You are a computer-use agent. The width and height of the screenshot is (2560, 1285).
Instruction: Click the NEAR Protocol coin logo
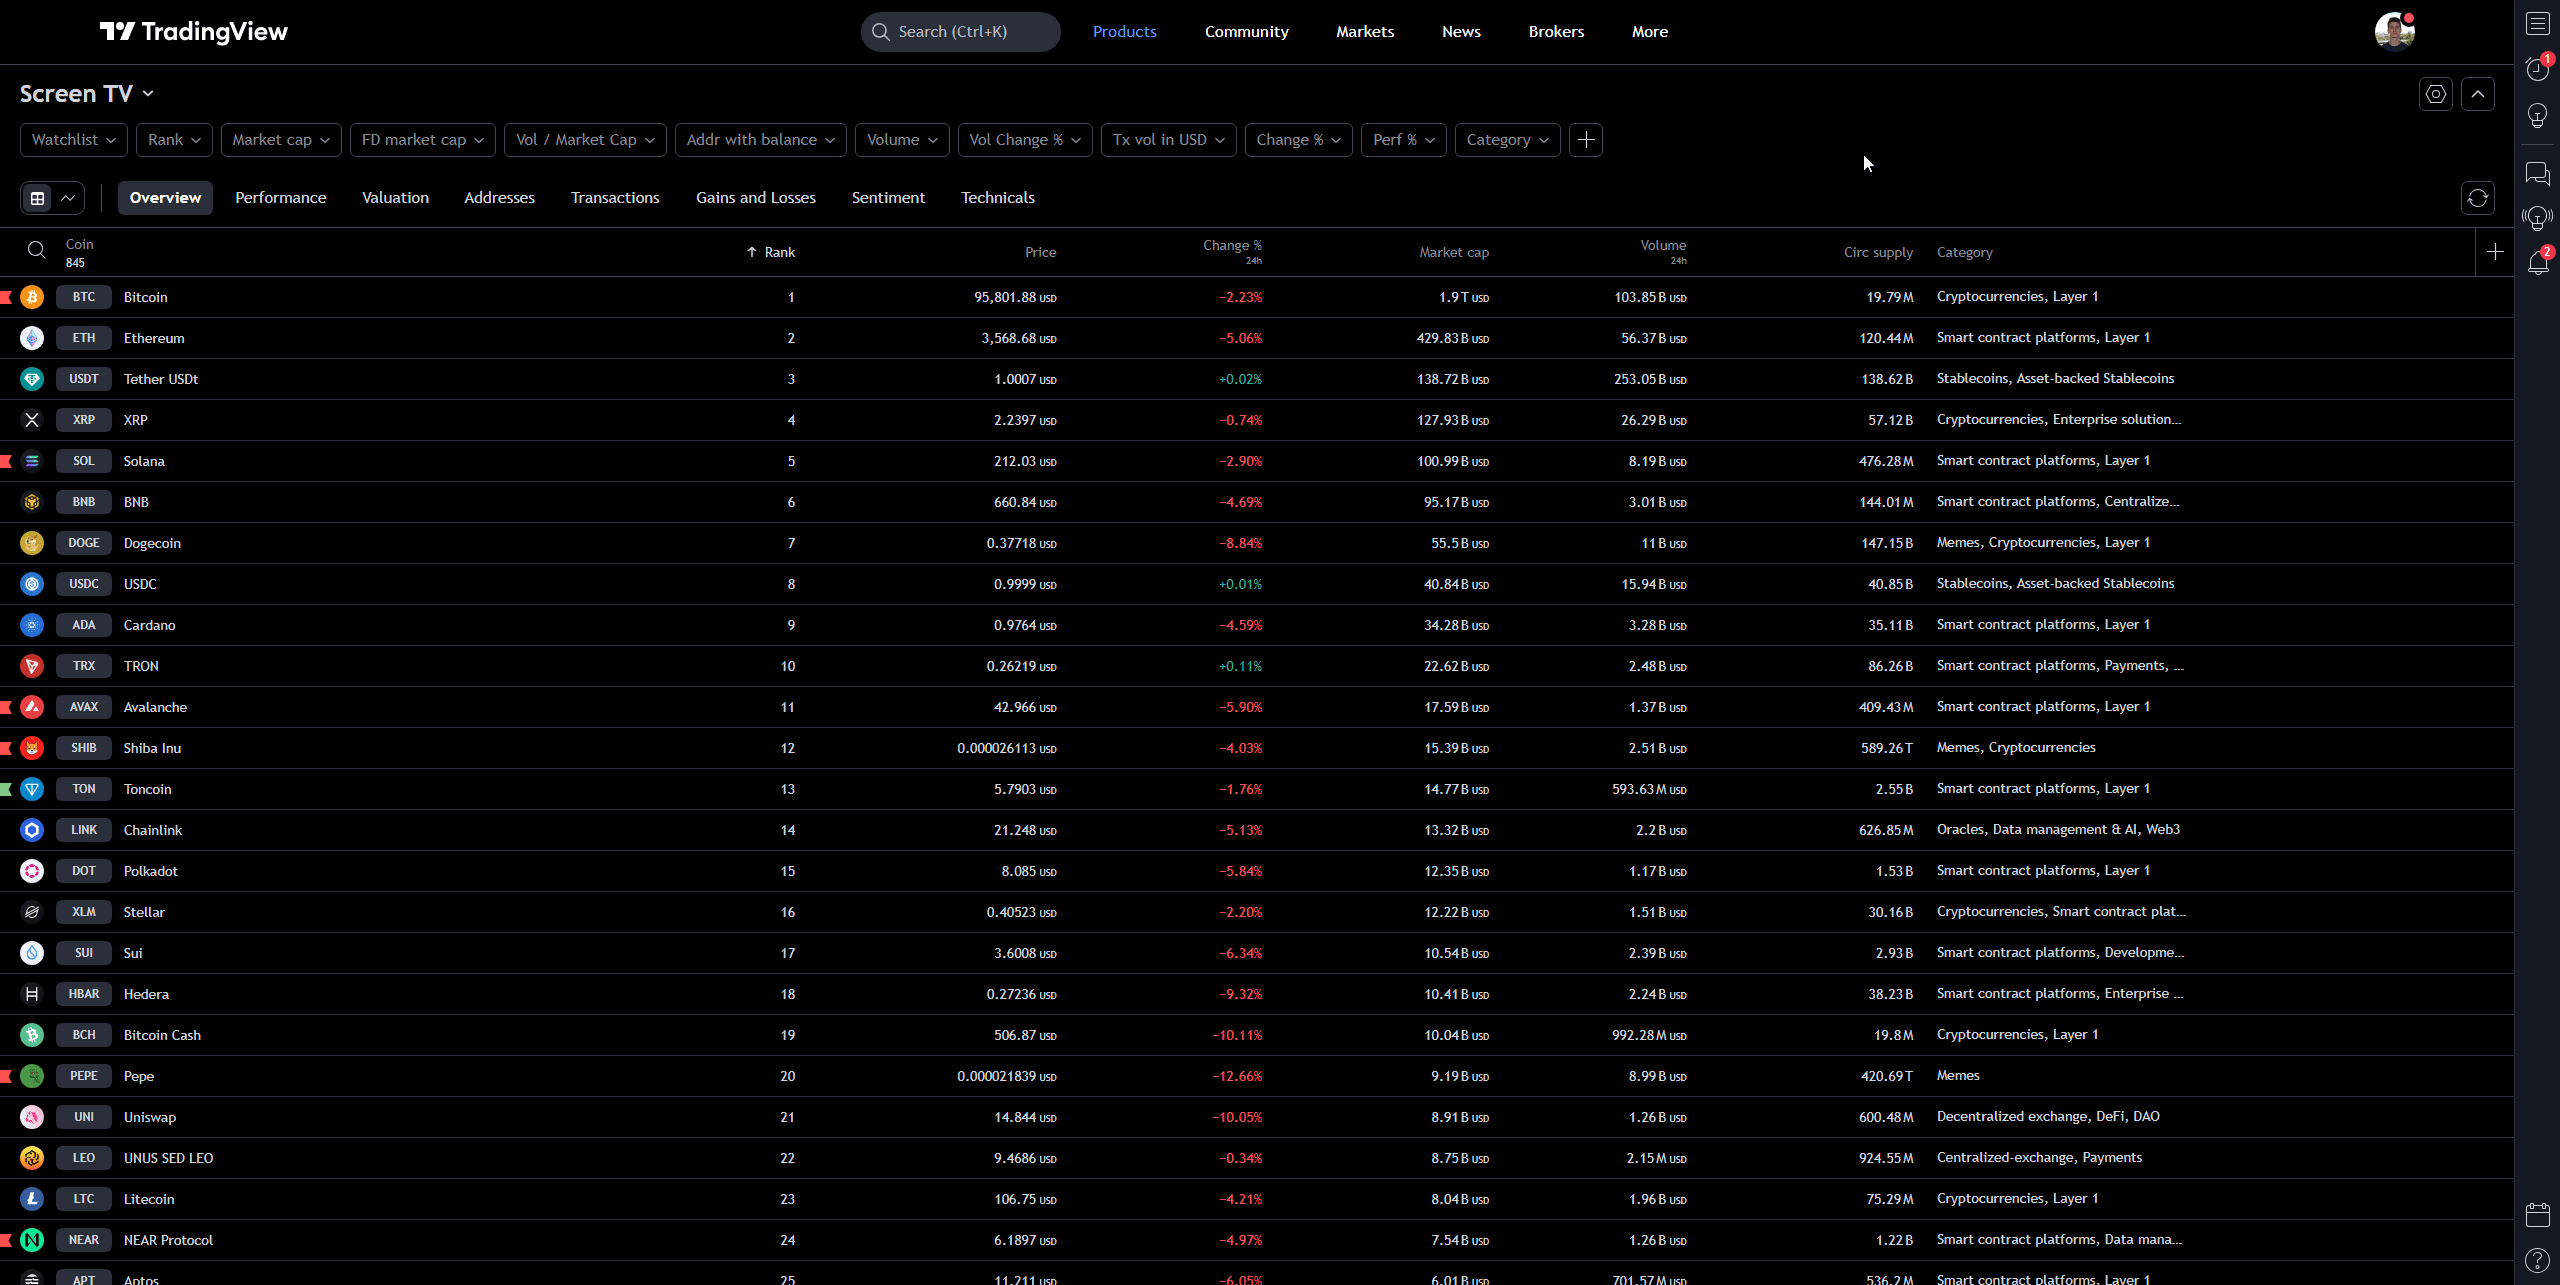[x=32, y=1240]
